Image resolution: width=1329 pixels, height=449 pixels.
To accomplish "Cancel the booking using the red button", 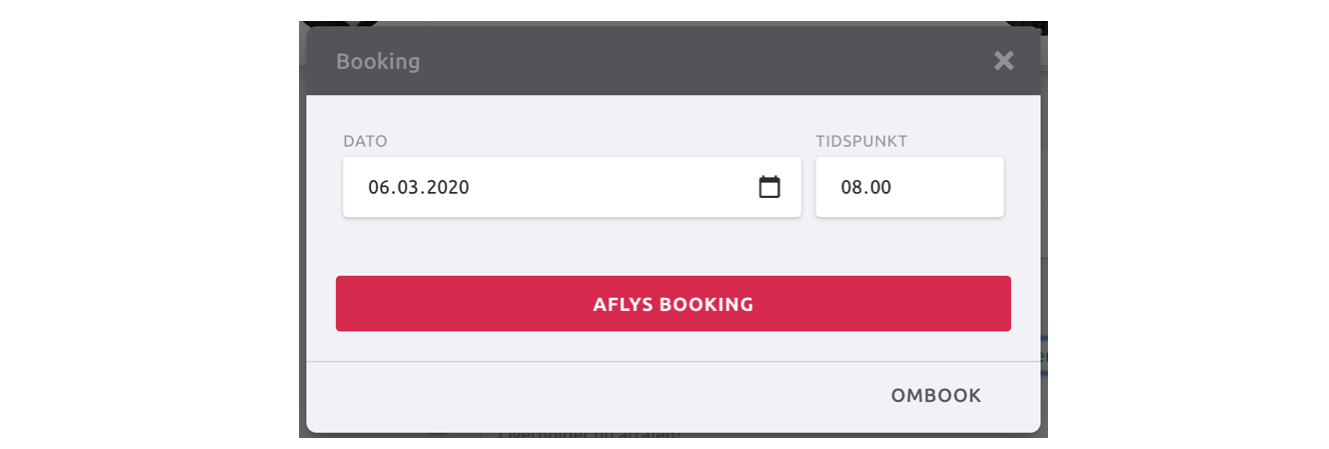I will point(673,304).
